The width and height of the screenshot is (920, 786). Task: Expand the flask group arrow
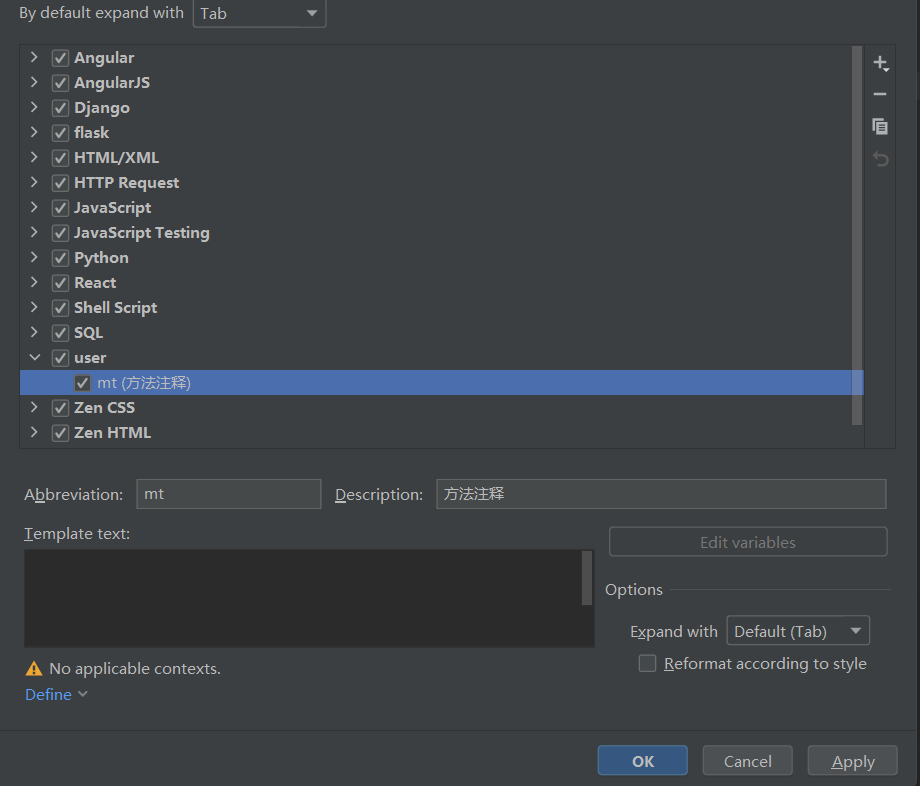coord(34,132)
